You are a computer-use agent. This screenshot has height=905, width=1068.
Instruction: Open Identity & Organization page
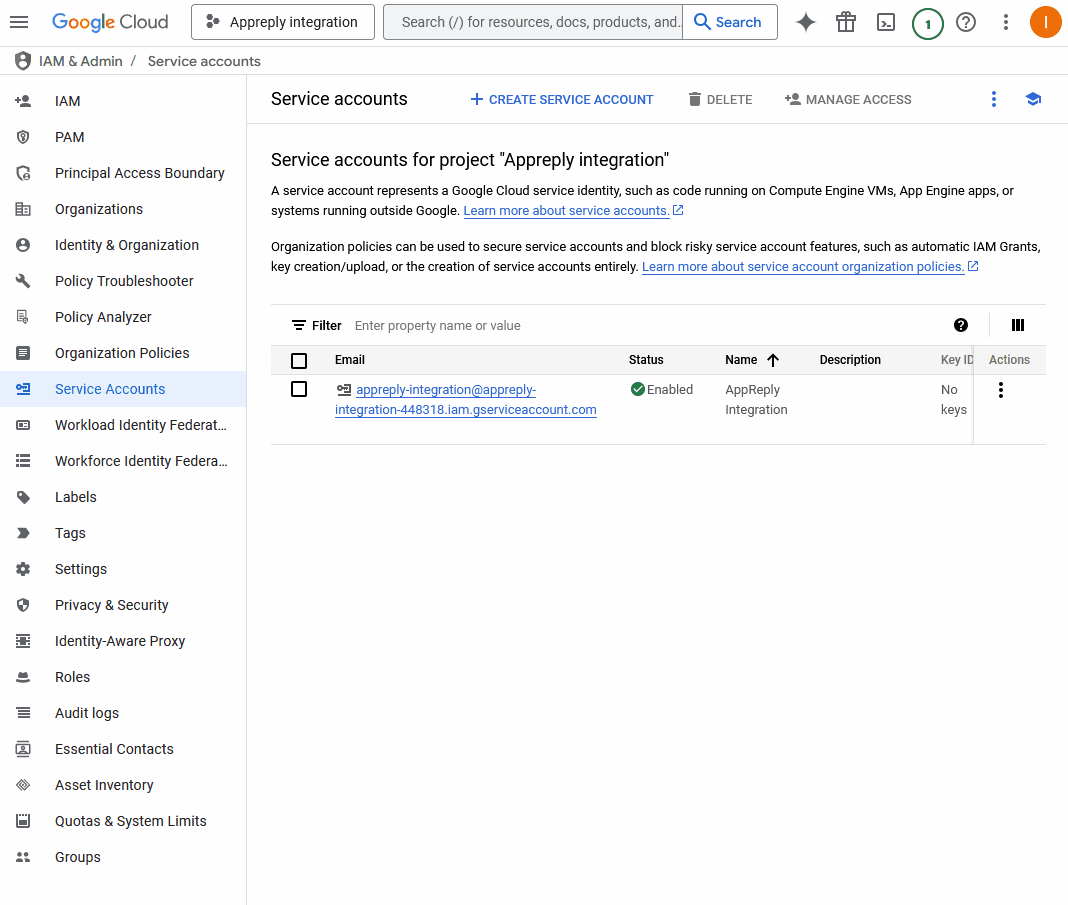123,245
